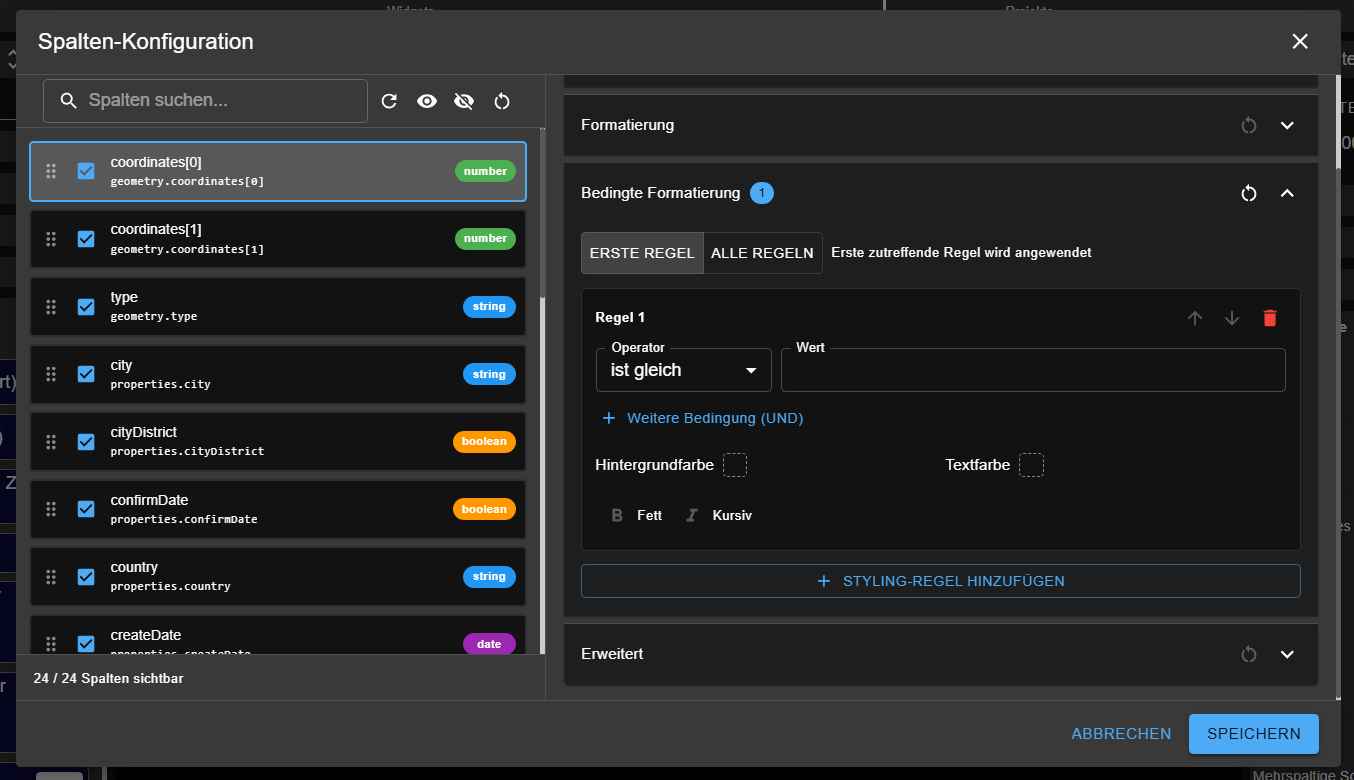Viewport: 1354px width, 780px height.
Task: Click the refresh columns icon
Action: pos(390,101)
